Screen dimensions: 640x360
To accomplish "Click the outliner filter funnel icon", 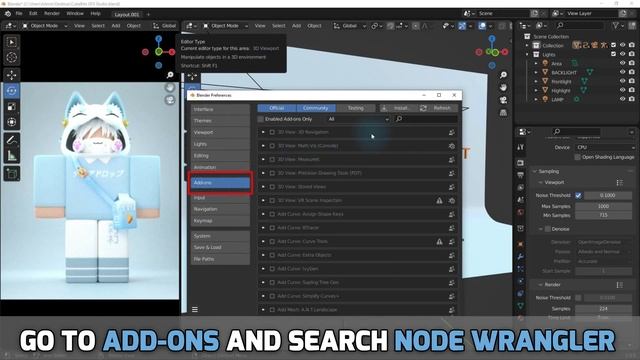I will [616, 25].
